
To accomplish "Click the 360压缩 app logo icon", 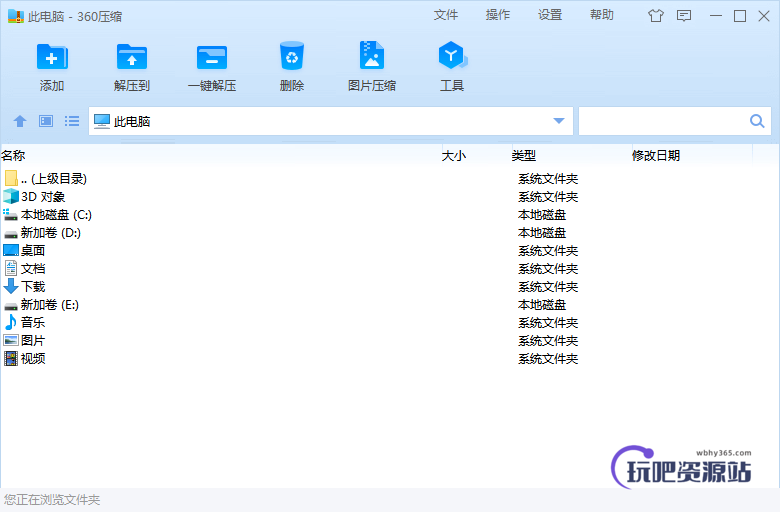I will (15, 16).
